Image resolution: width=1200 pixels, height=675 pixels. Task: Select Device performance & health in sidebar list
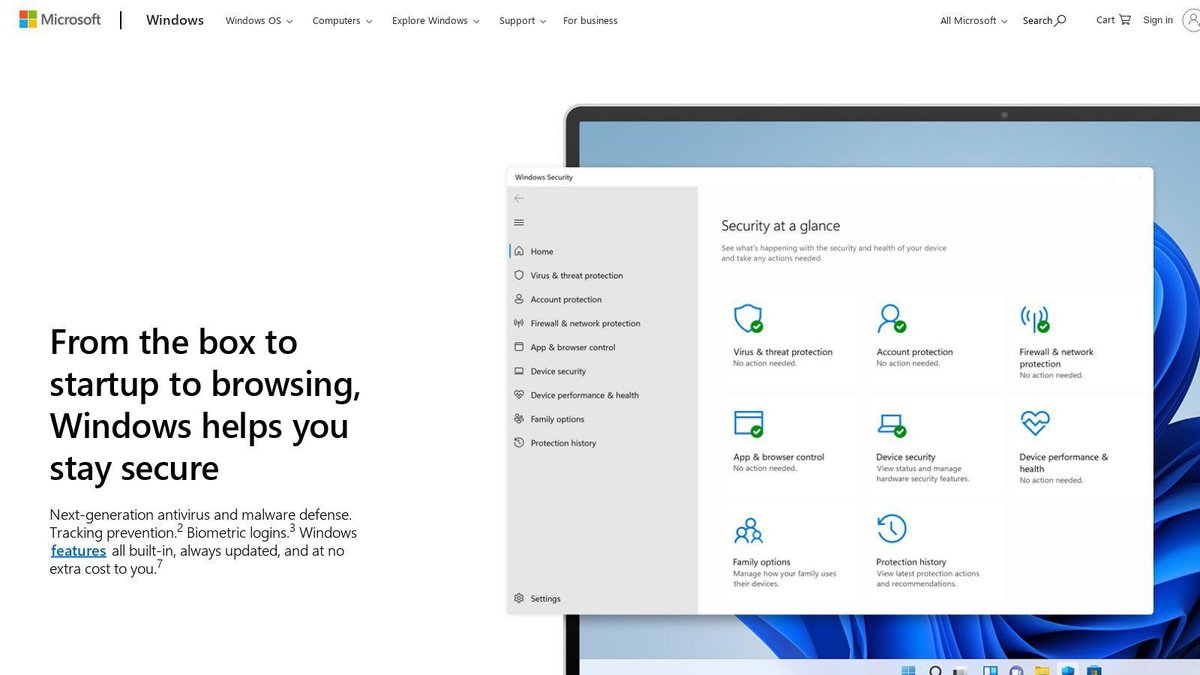(576, 396)
